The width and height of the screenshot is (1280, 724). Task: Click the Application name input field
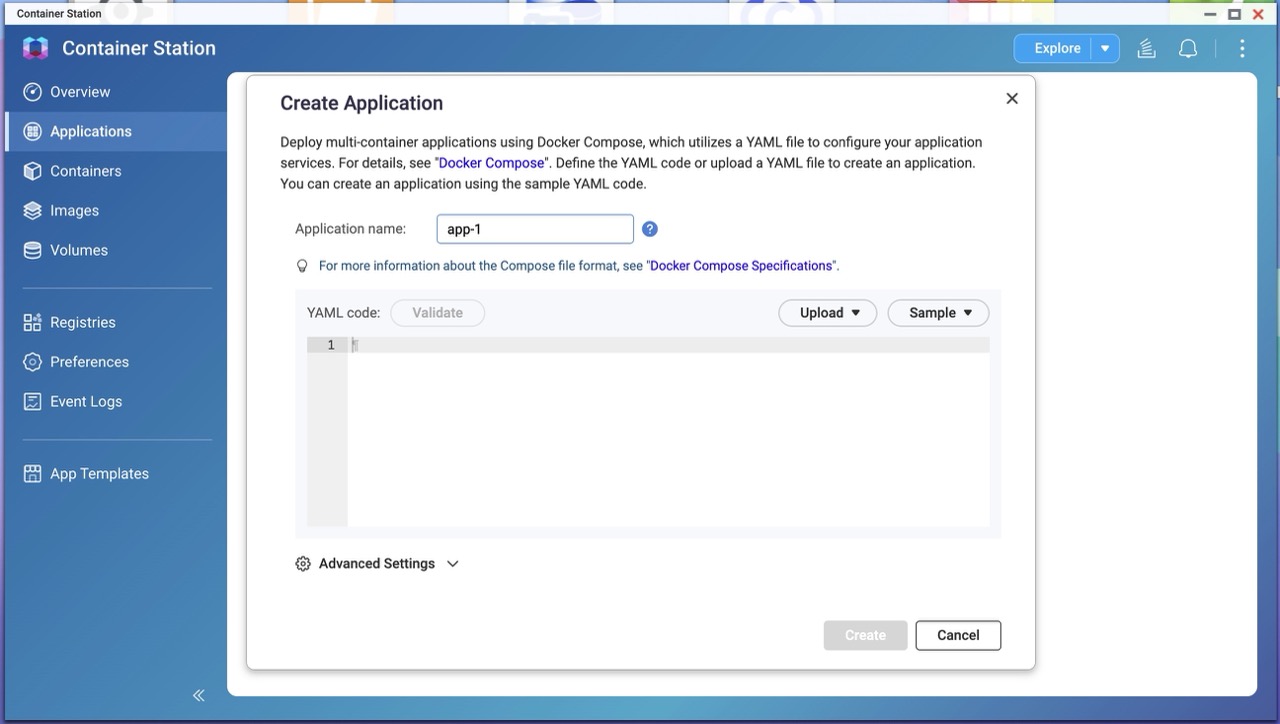click(535, 229)
